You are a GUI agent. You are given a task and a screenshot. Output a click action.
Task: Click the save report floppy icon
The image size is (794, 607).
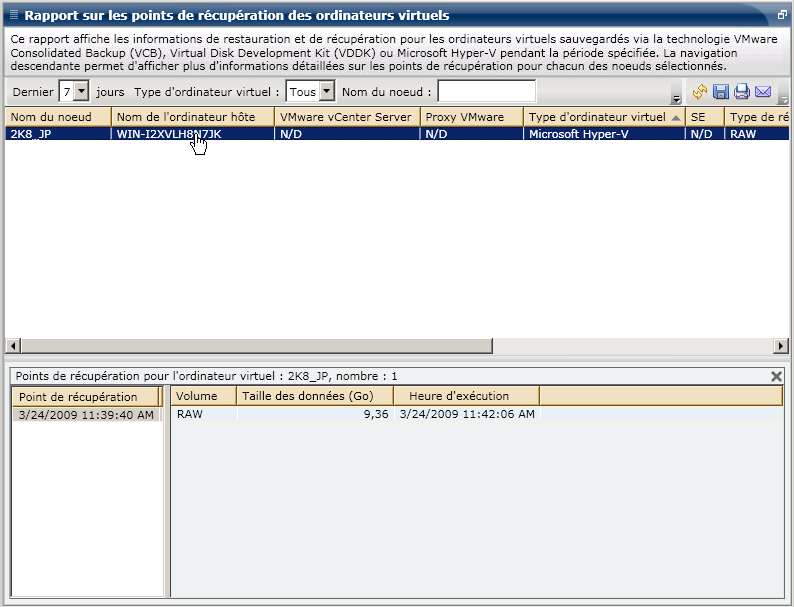(721, 92)
